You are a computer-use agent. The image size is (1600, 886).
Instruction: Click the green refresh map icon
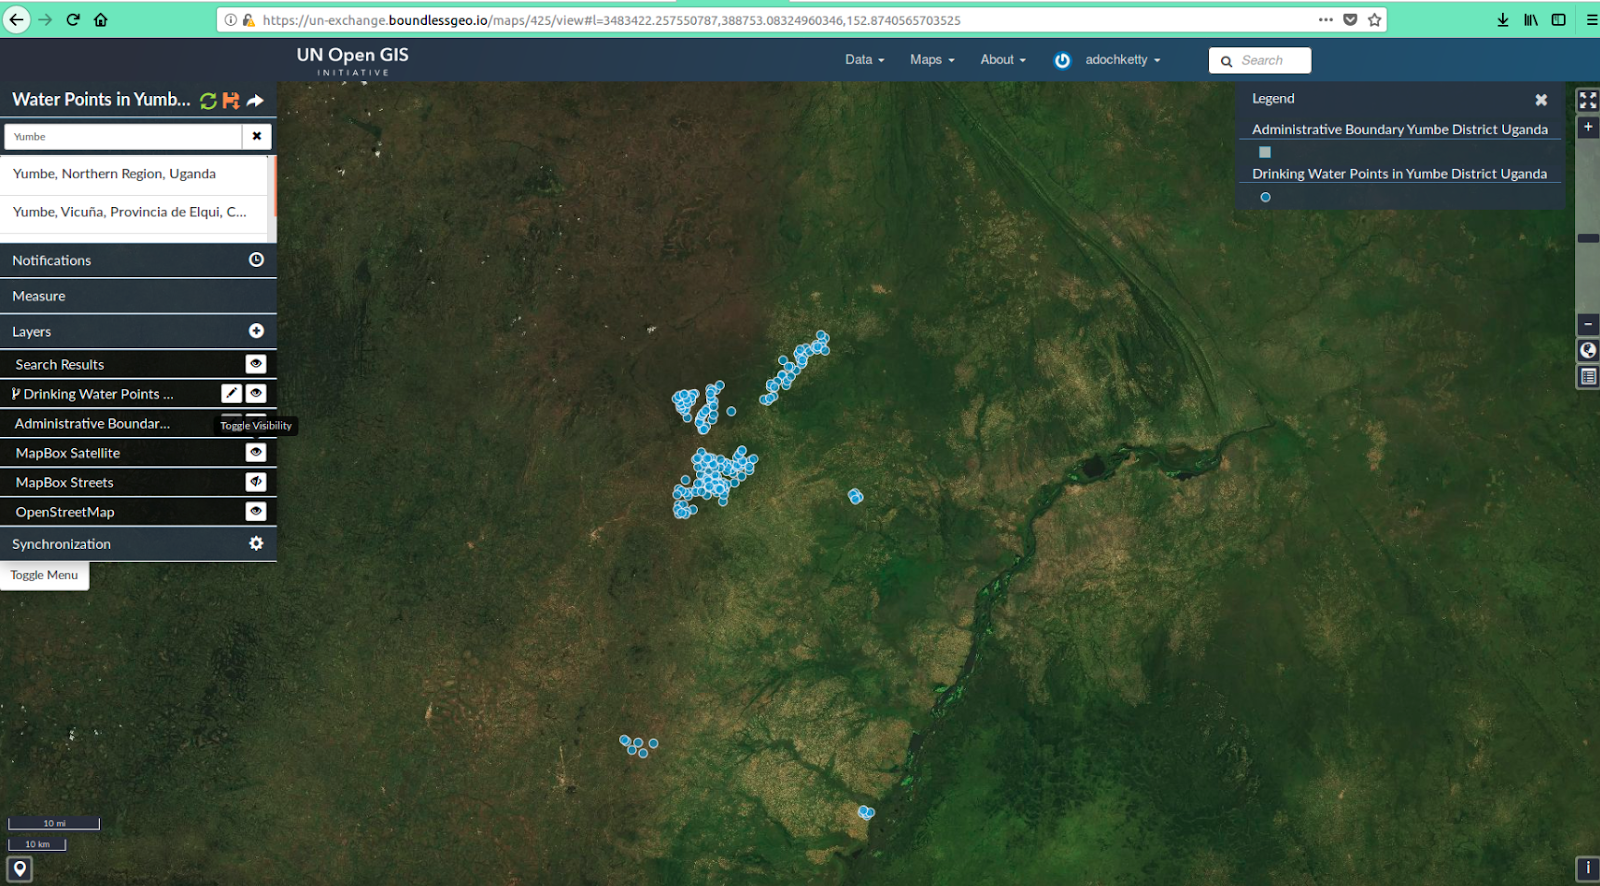coord(208,100)
